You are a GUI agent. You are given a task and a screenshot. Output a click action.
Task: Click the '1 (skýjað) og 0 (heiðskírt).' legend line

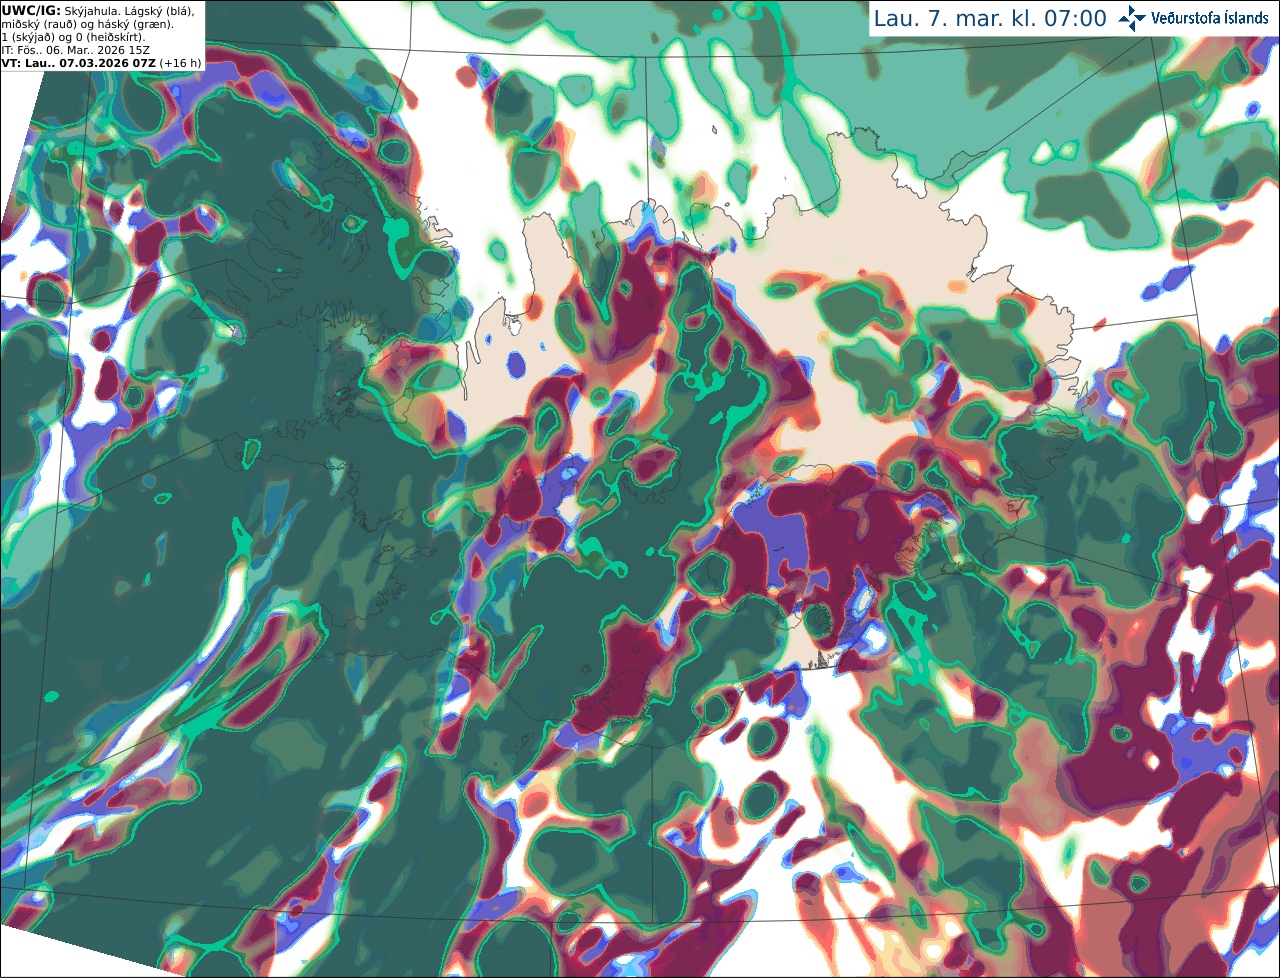[73, 36]
